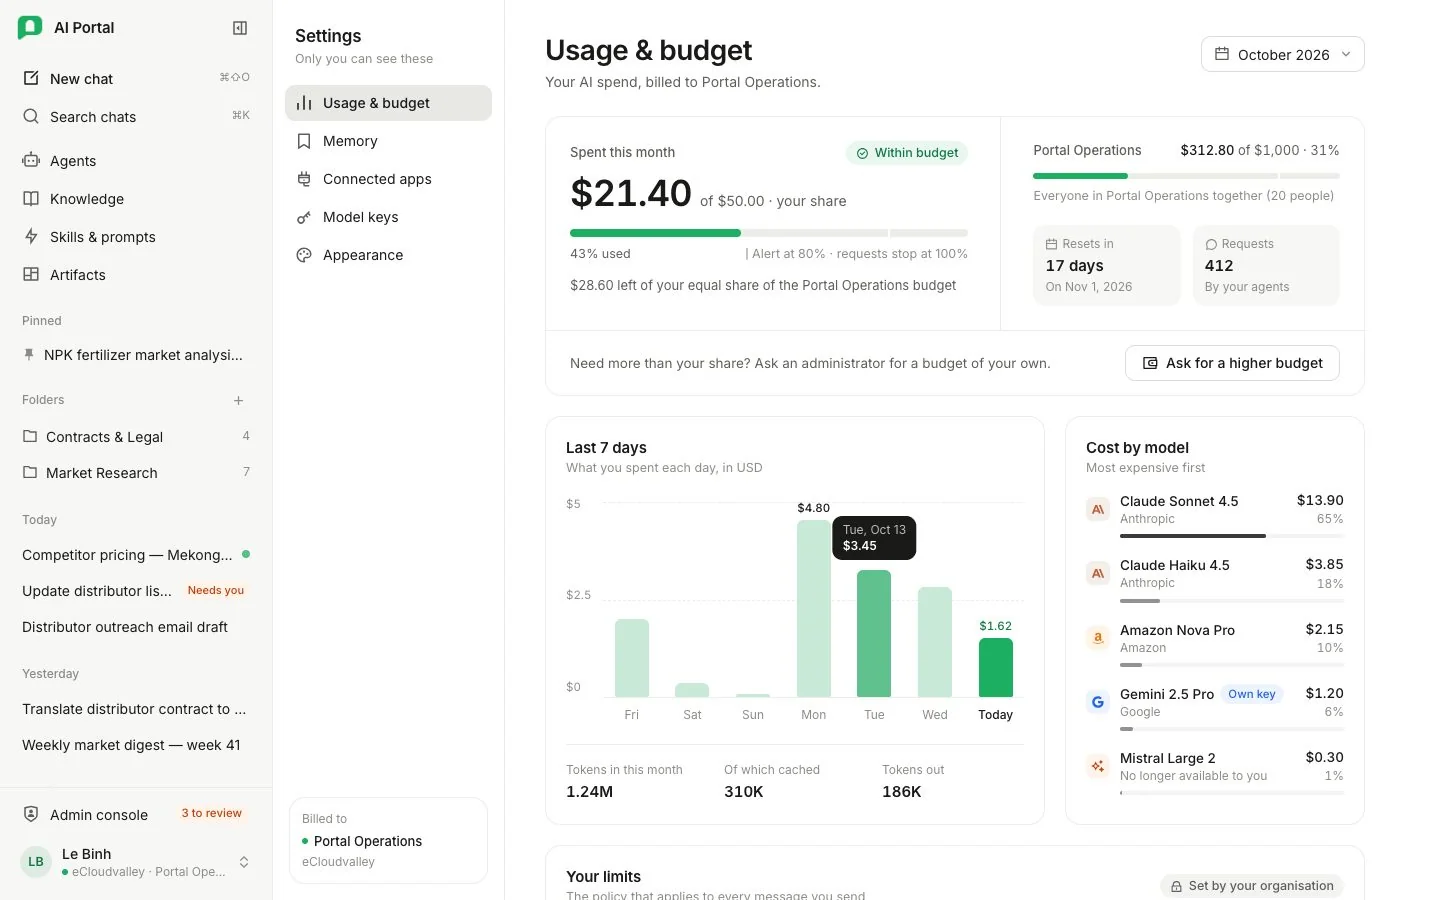This screenshot has height=900, width=1440.
Task: Click the Search chats magnifier icon
Action: [x=31, y=116]
